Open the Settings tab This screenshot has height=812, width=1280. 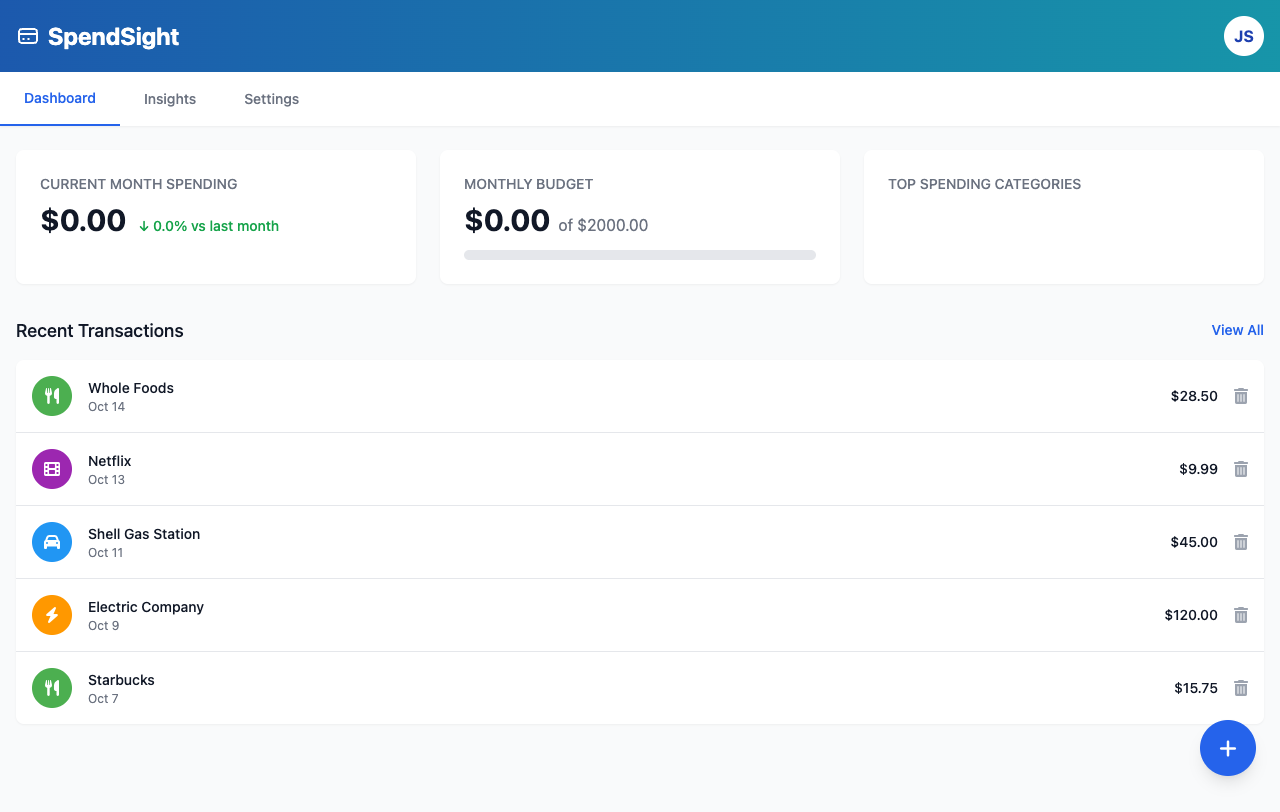(271, 98)
